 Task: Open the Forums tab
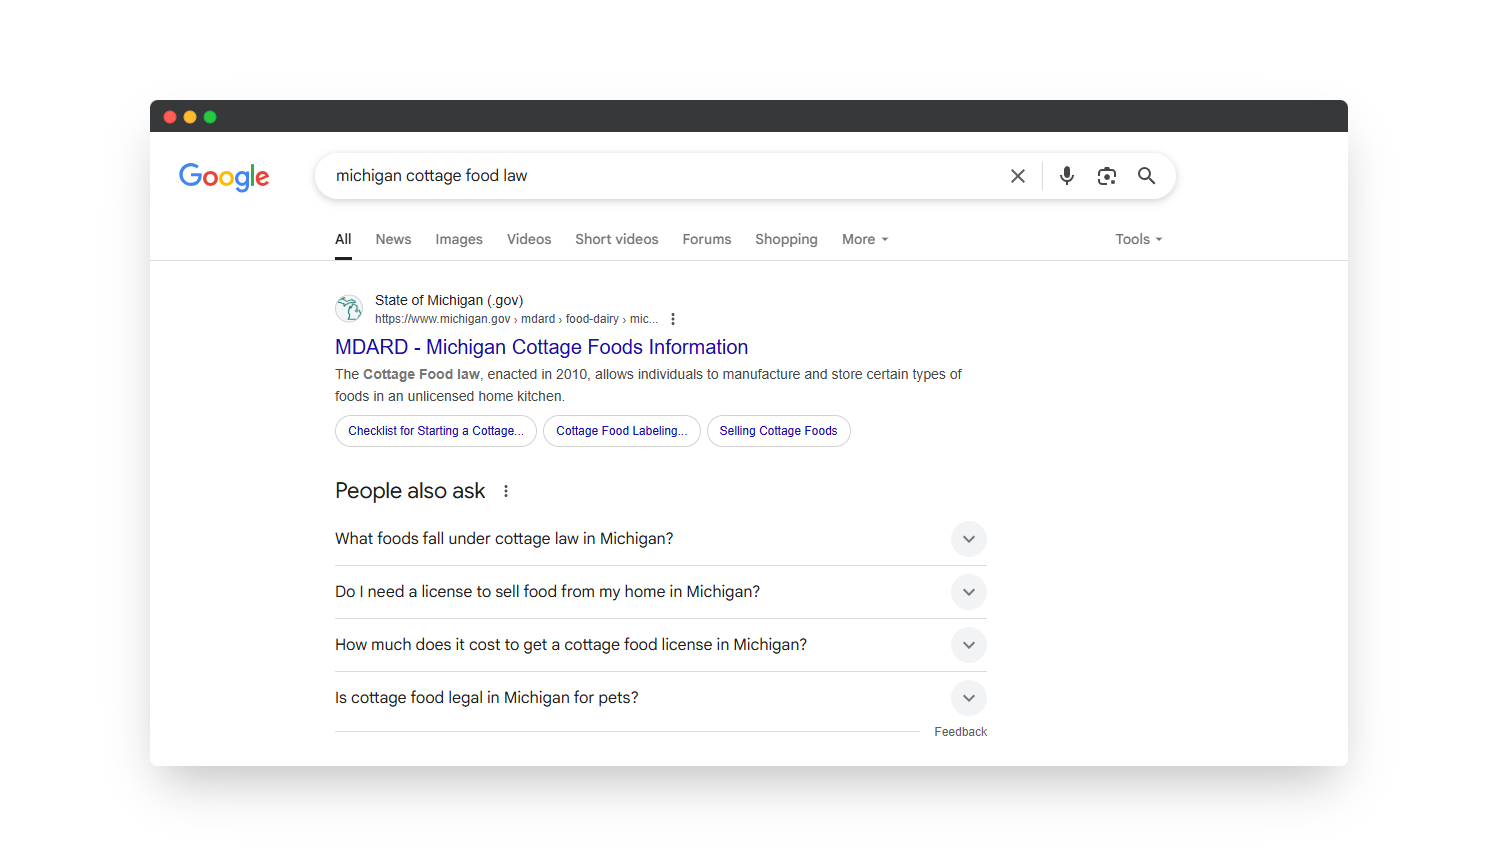point(707,239)
